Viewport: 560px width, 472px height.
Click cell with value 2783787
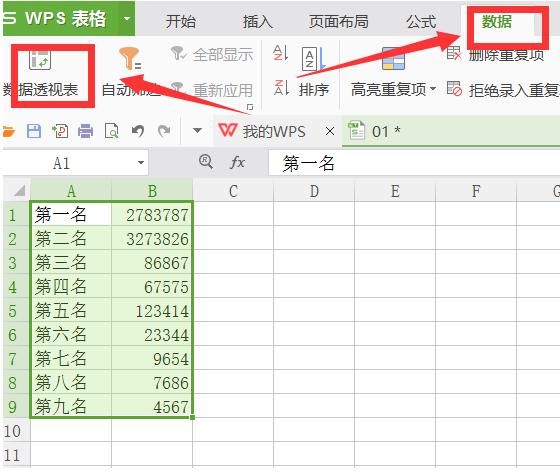click(x=152, y=215)
